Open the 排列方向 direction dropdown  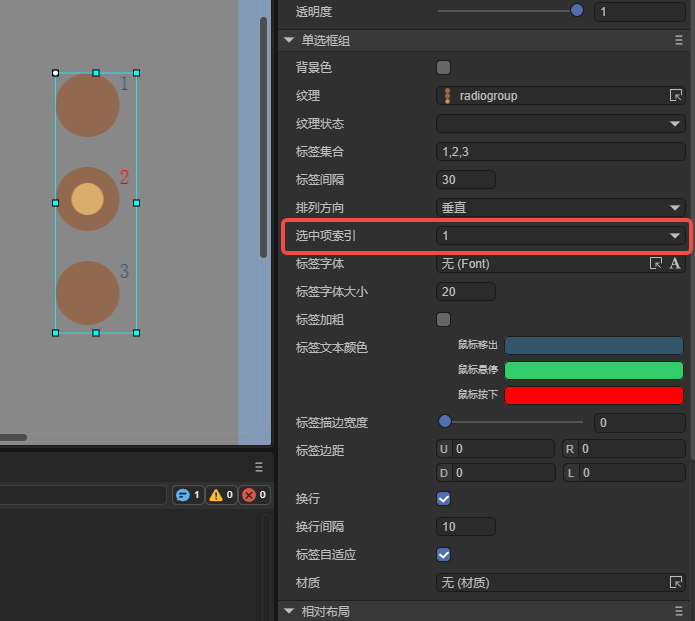561,208
